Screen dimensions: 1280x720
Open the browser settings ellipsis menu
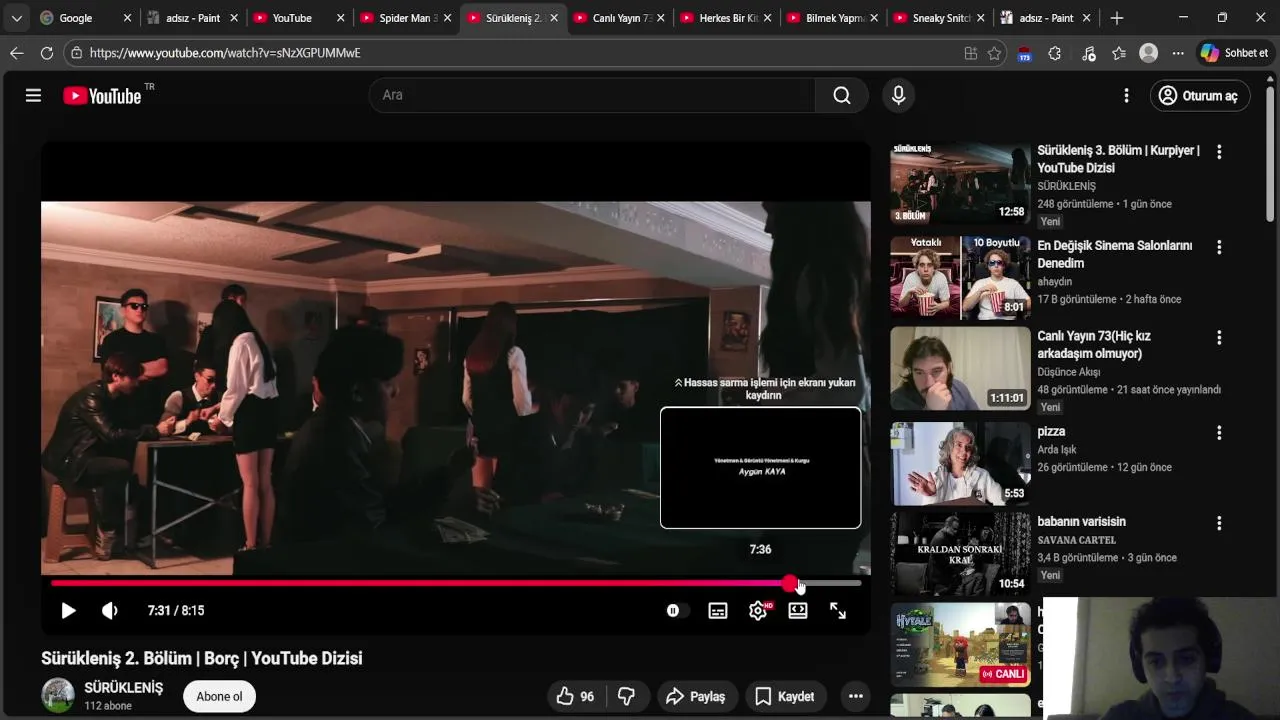tap(1178, 53)
